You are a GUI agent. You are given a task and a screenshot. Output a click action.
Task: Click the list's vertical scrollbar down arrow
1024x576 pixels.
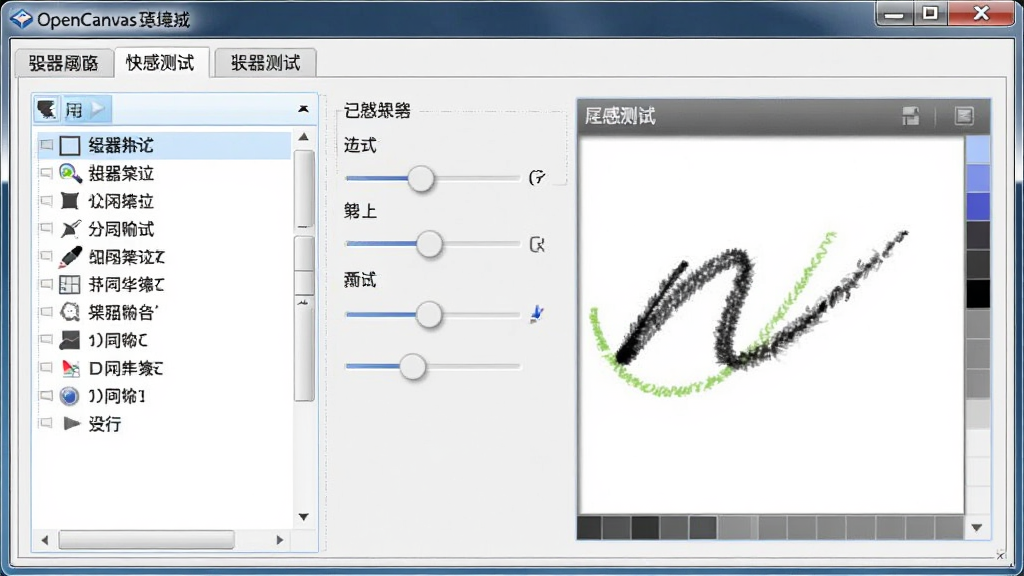click(304, 517)
